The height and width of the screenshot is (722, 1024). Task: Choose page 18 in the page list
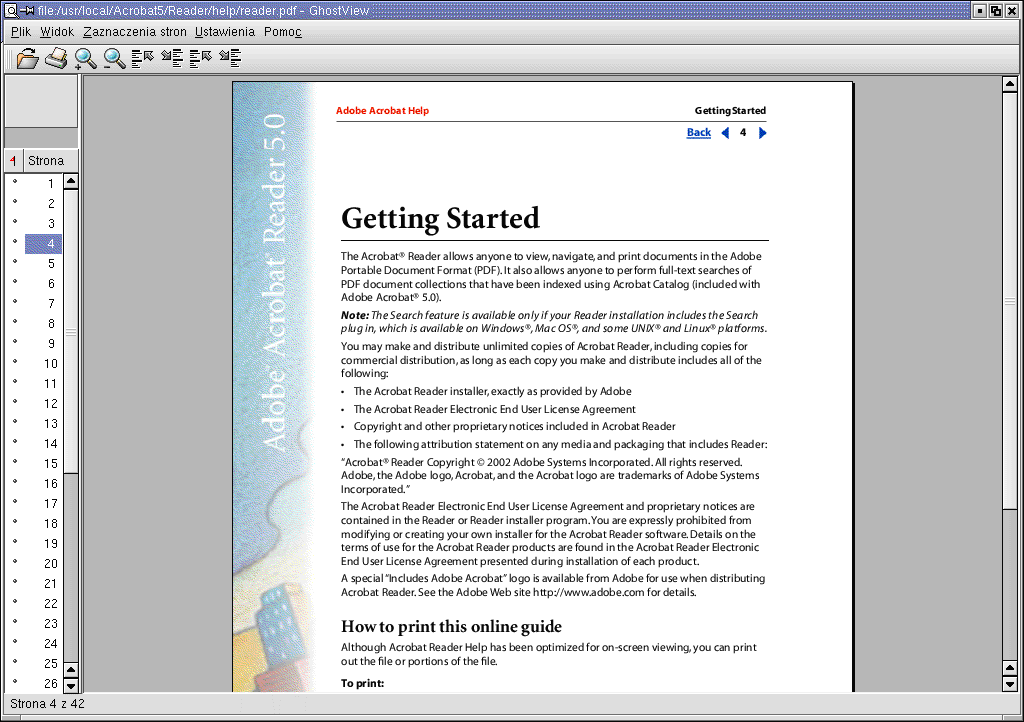[x=44, y=524]
